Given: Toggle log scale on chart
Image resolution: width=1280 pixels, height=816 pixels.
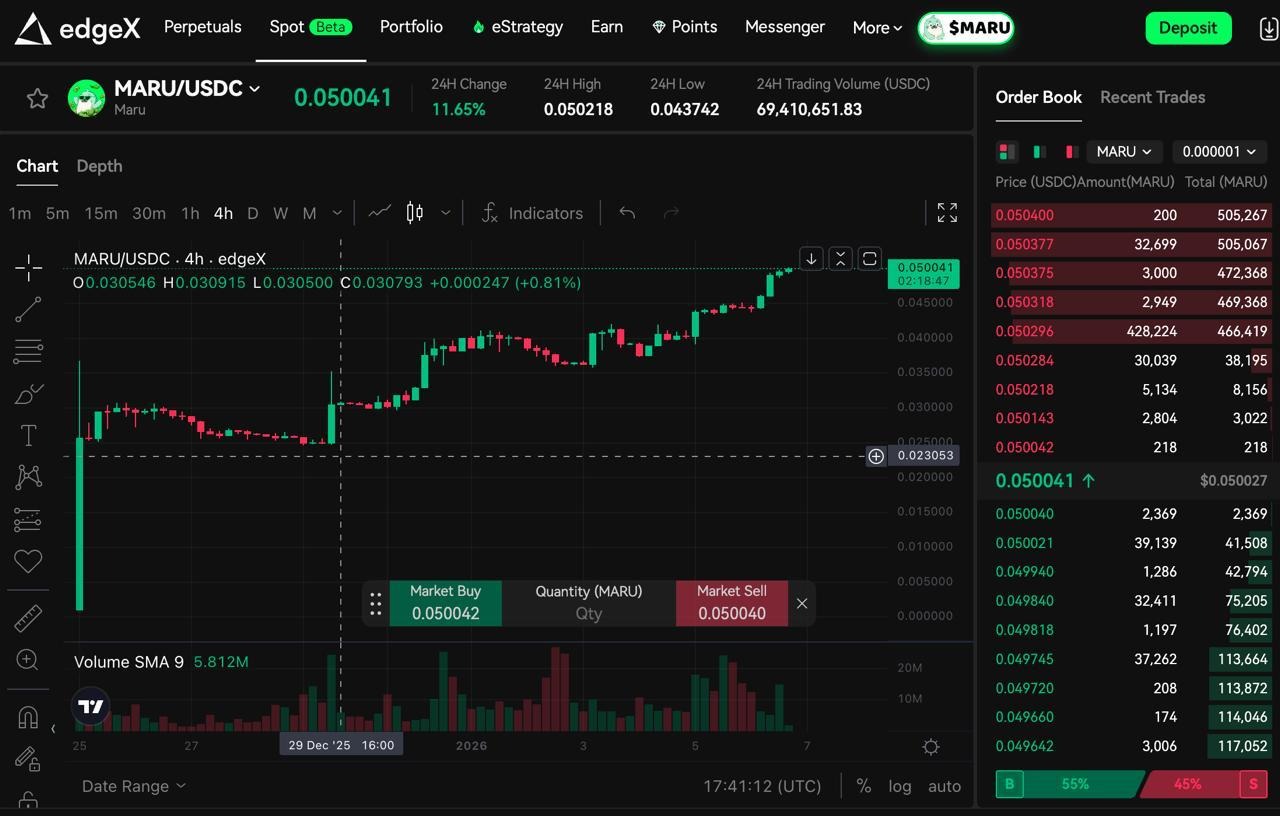Looking at the screenshot, I should point(900,786).
